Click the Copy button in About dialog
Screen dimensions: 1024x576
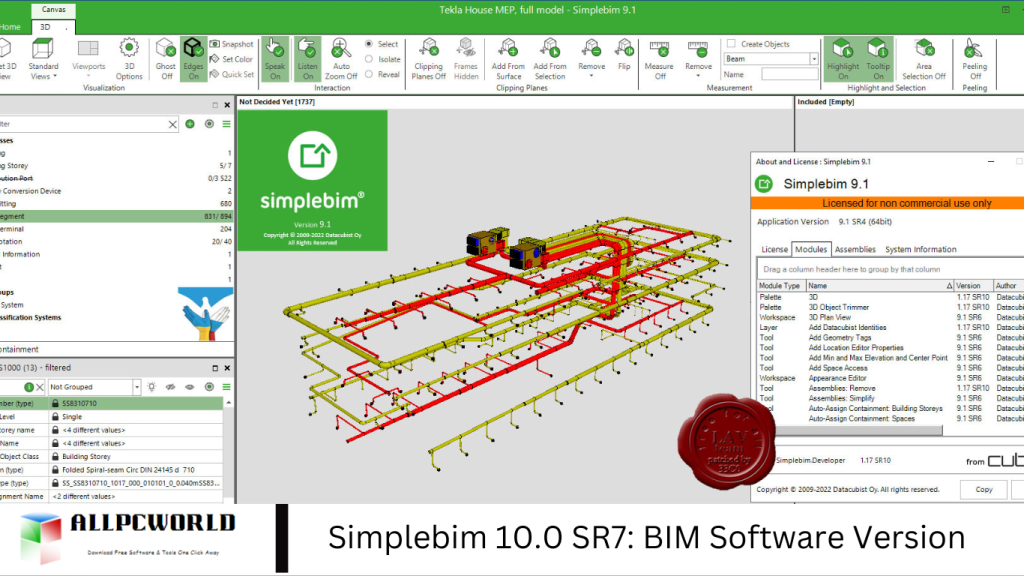[x=984, y=489]
